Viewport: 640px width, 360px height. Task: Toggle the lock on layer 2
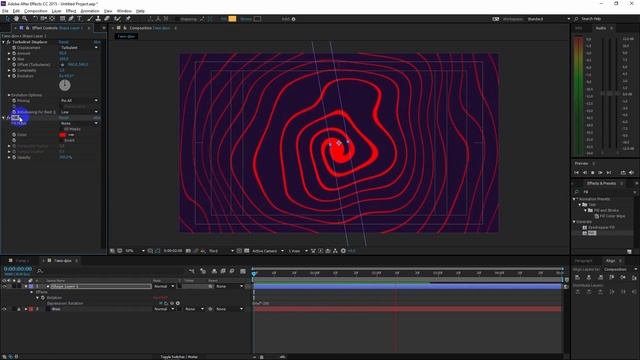pos(19,309)
